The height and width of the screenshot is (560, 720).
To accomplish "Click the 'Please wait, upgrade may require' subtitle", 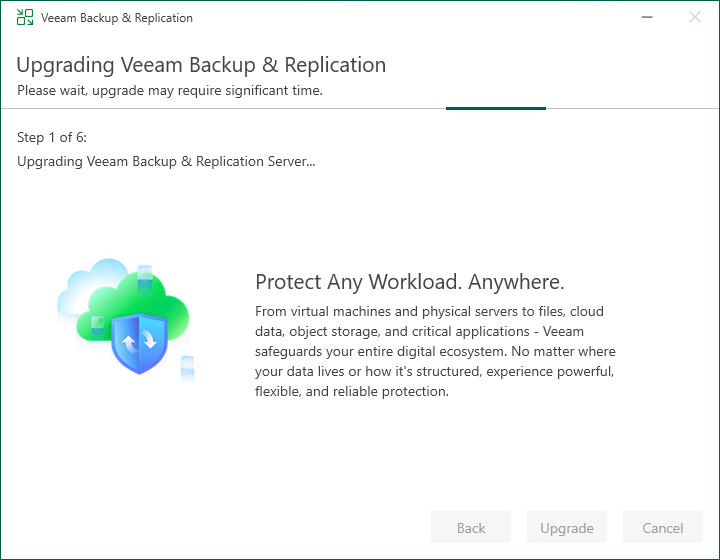I will coord(170,90).
